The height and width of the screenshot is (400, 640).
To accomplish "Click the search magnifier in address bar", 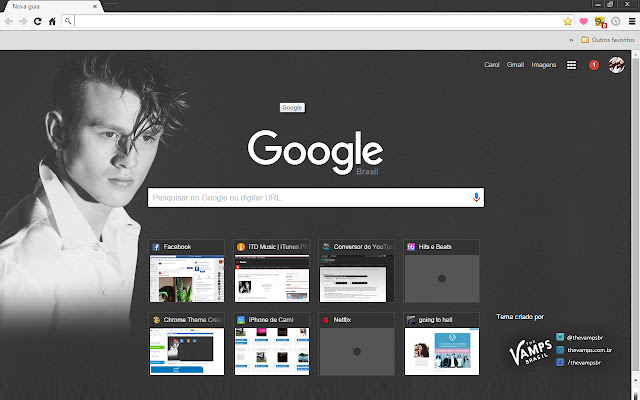I will coord(68,21).
